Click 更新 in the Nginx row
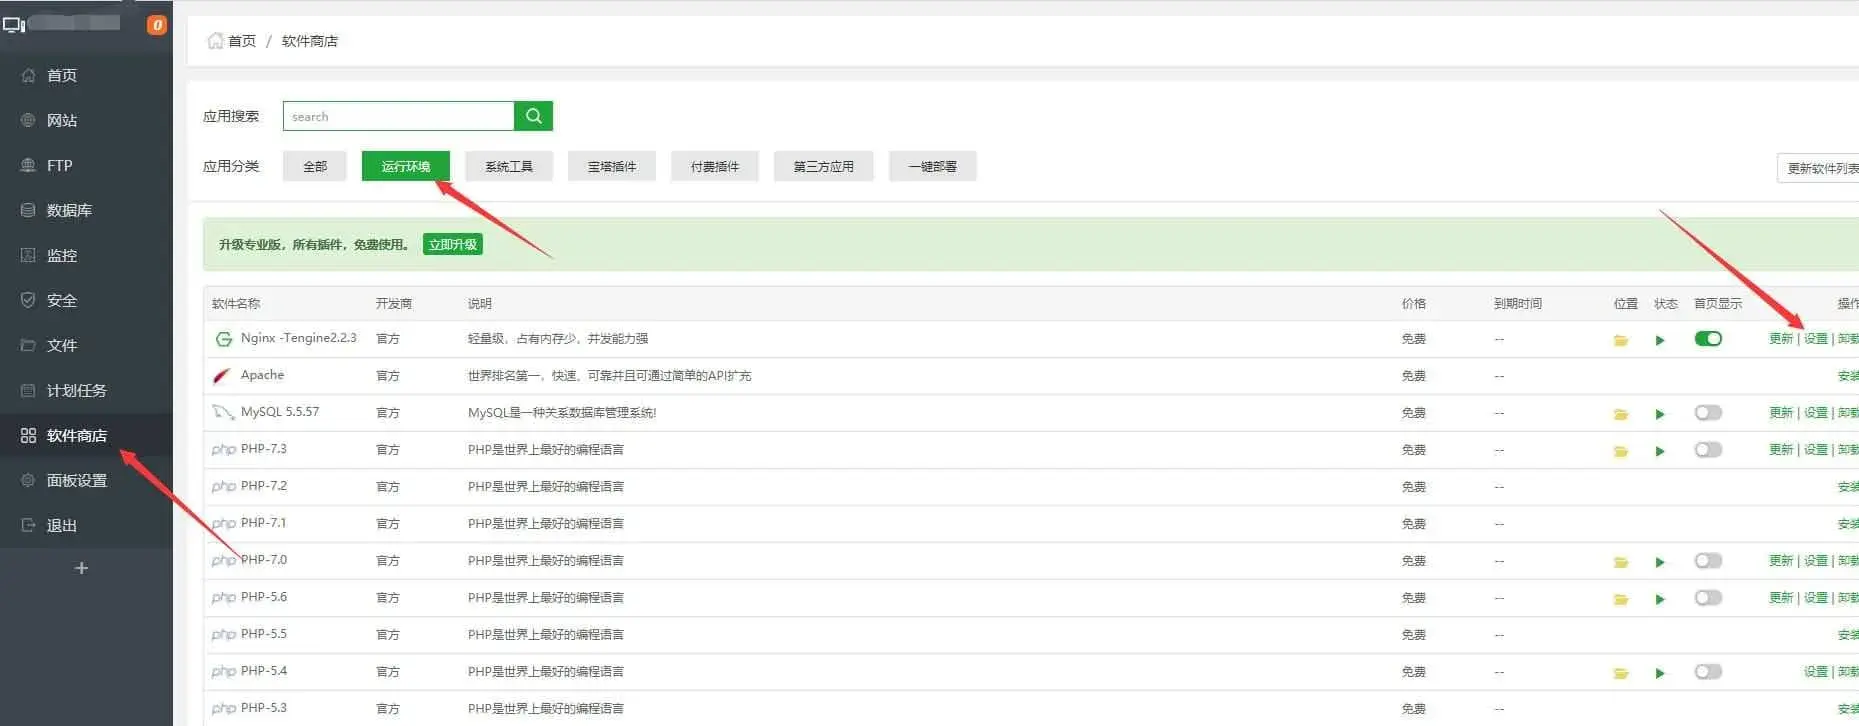Screen dimensions: 1859x726 1781,339
